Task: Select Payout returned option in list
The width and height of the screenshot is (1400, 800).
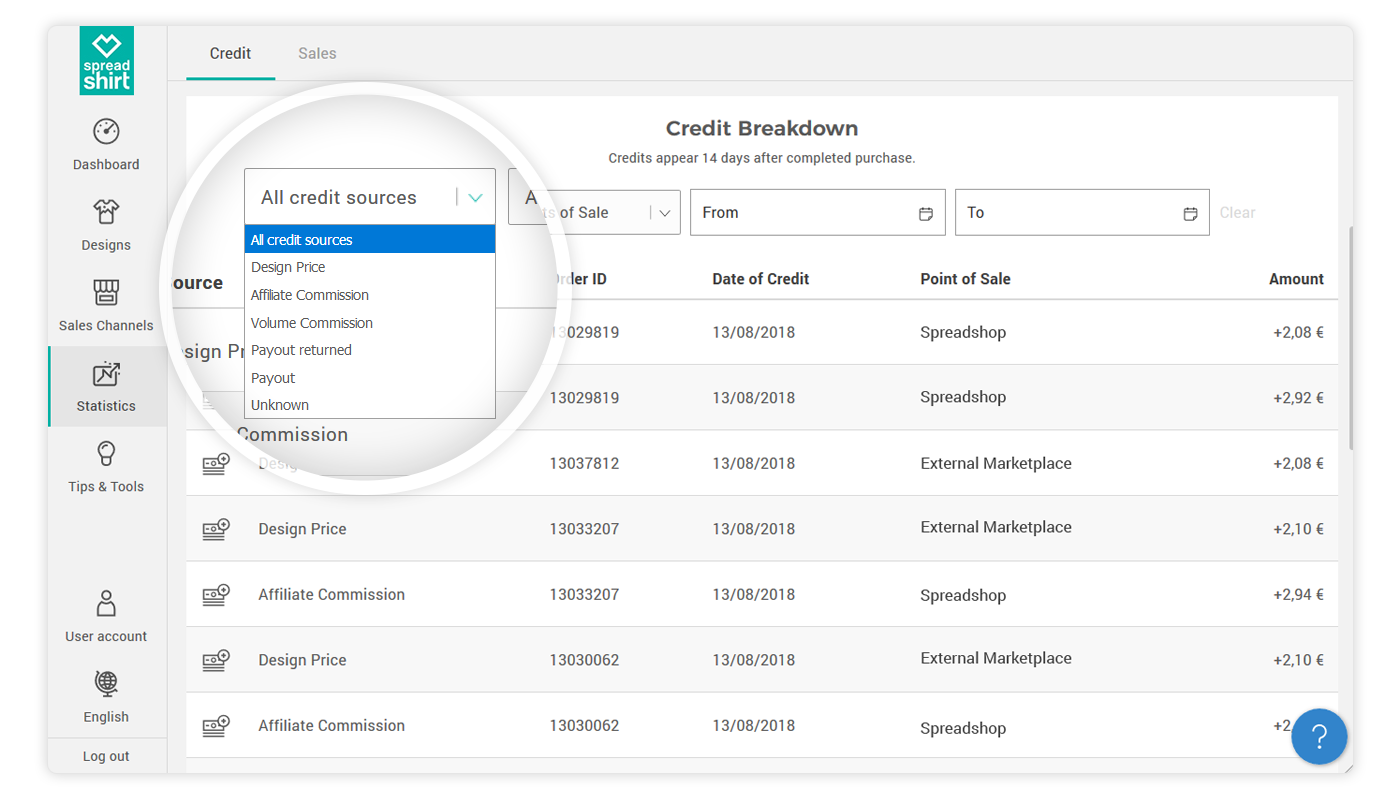Action: click(301, 350)
